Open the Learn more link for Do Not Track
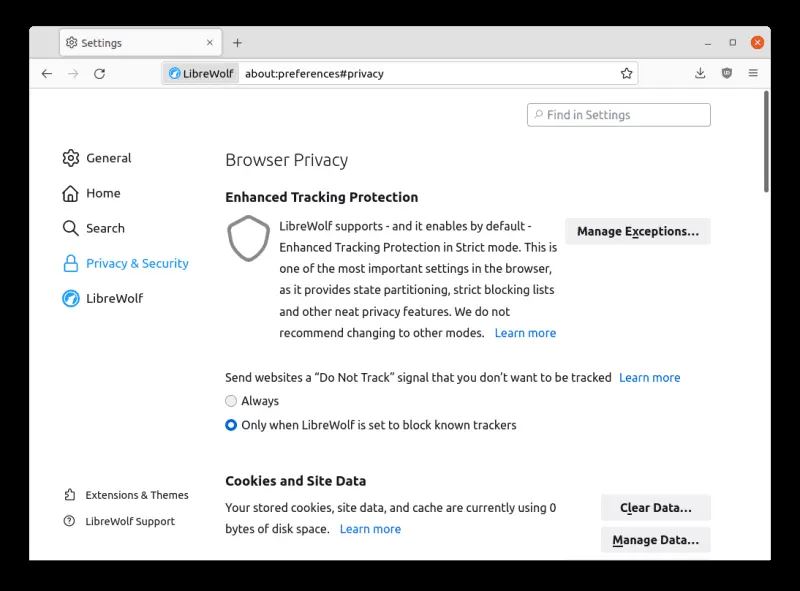 [x=649, y=378]
